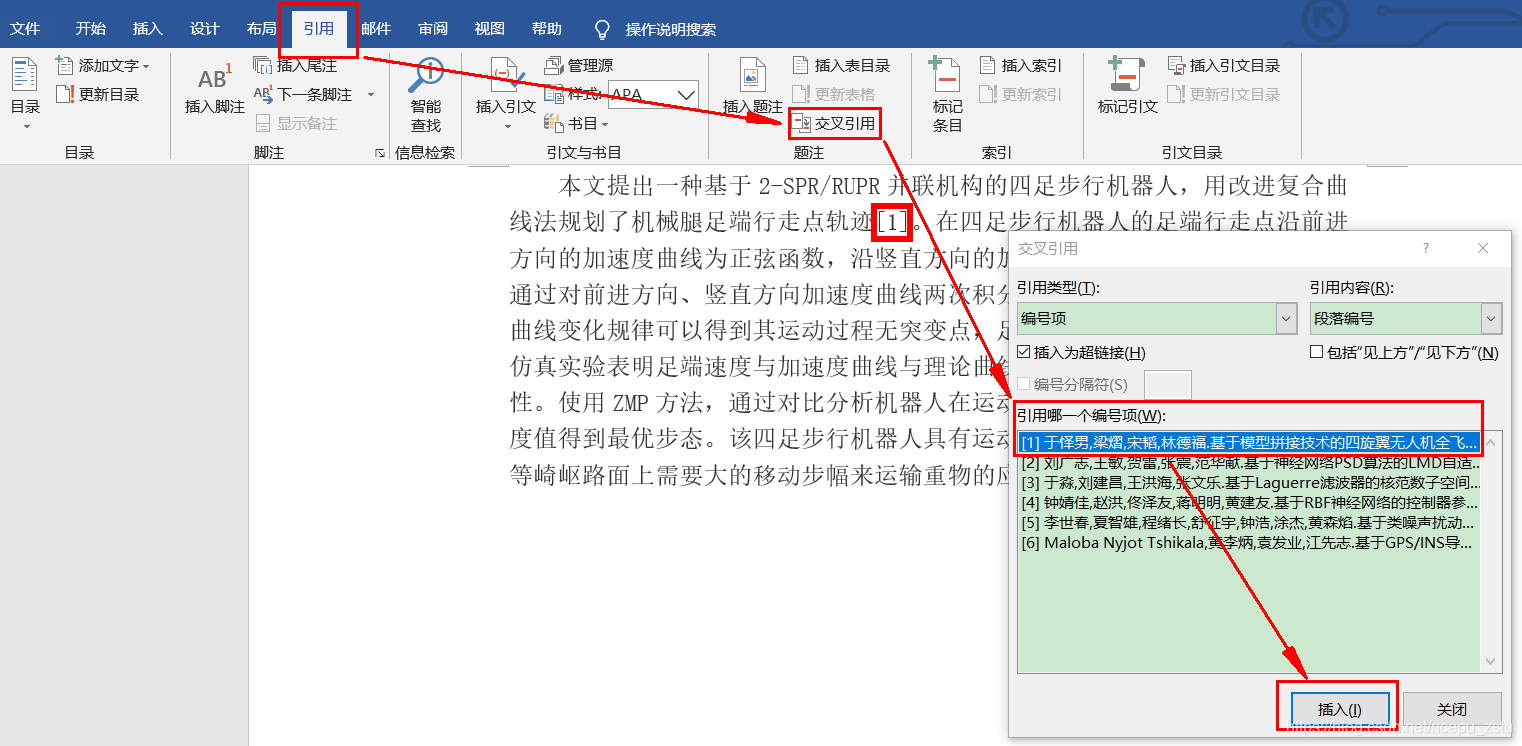1522x746 pixels.
Task: Launch the 脚注 group dialog launcher
Action: (x=379, y=153)
